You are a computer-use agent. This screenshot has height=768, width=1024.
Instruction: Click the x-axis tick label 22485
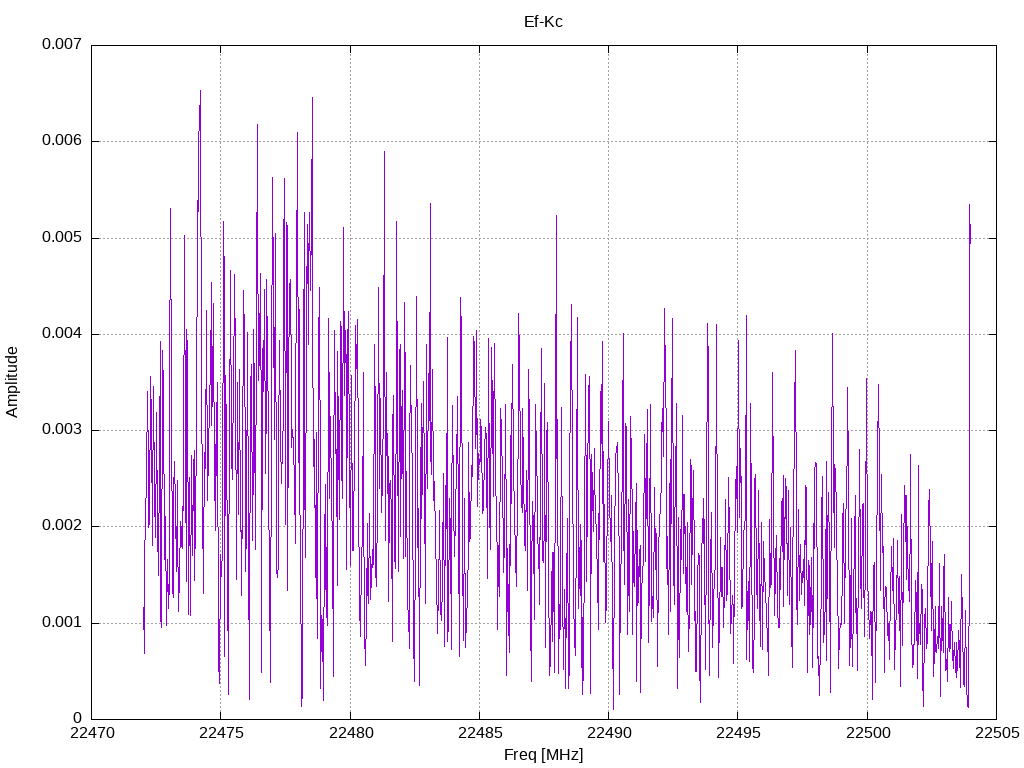[480, 733]
